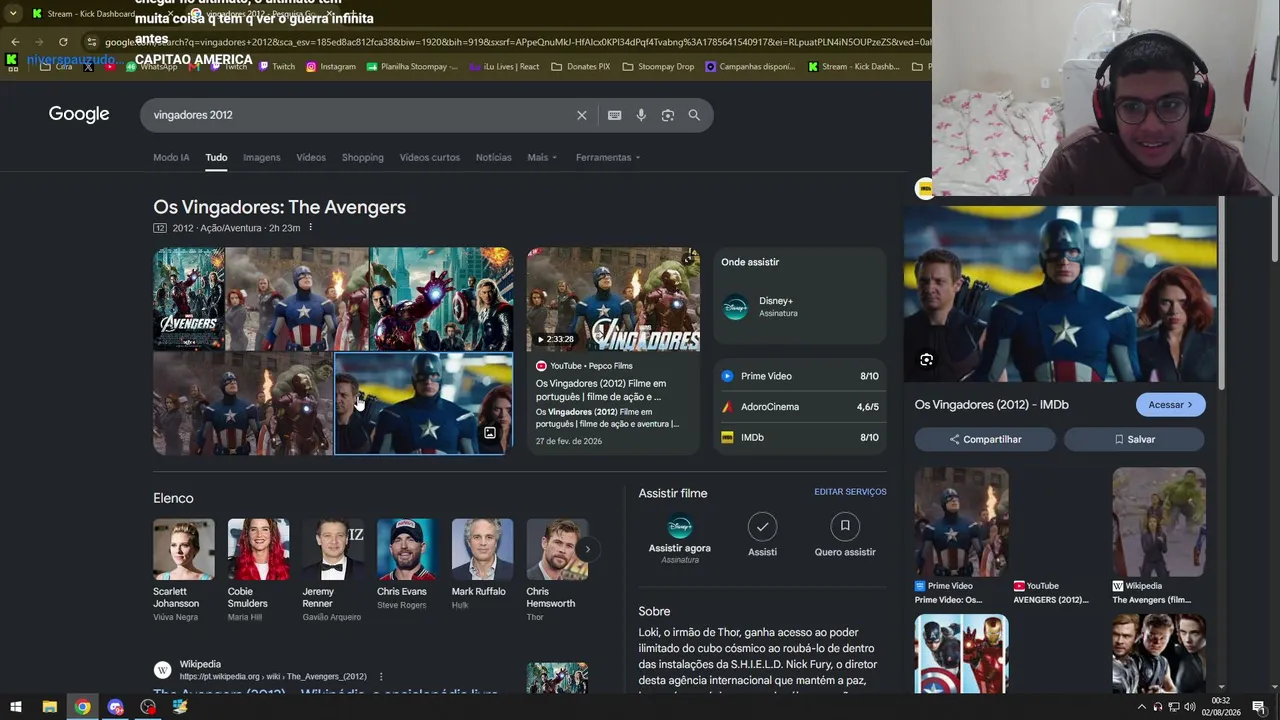
Task: Click the Salvar button
Action: pyautogui.click(x=1134, y=439)
